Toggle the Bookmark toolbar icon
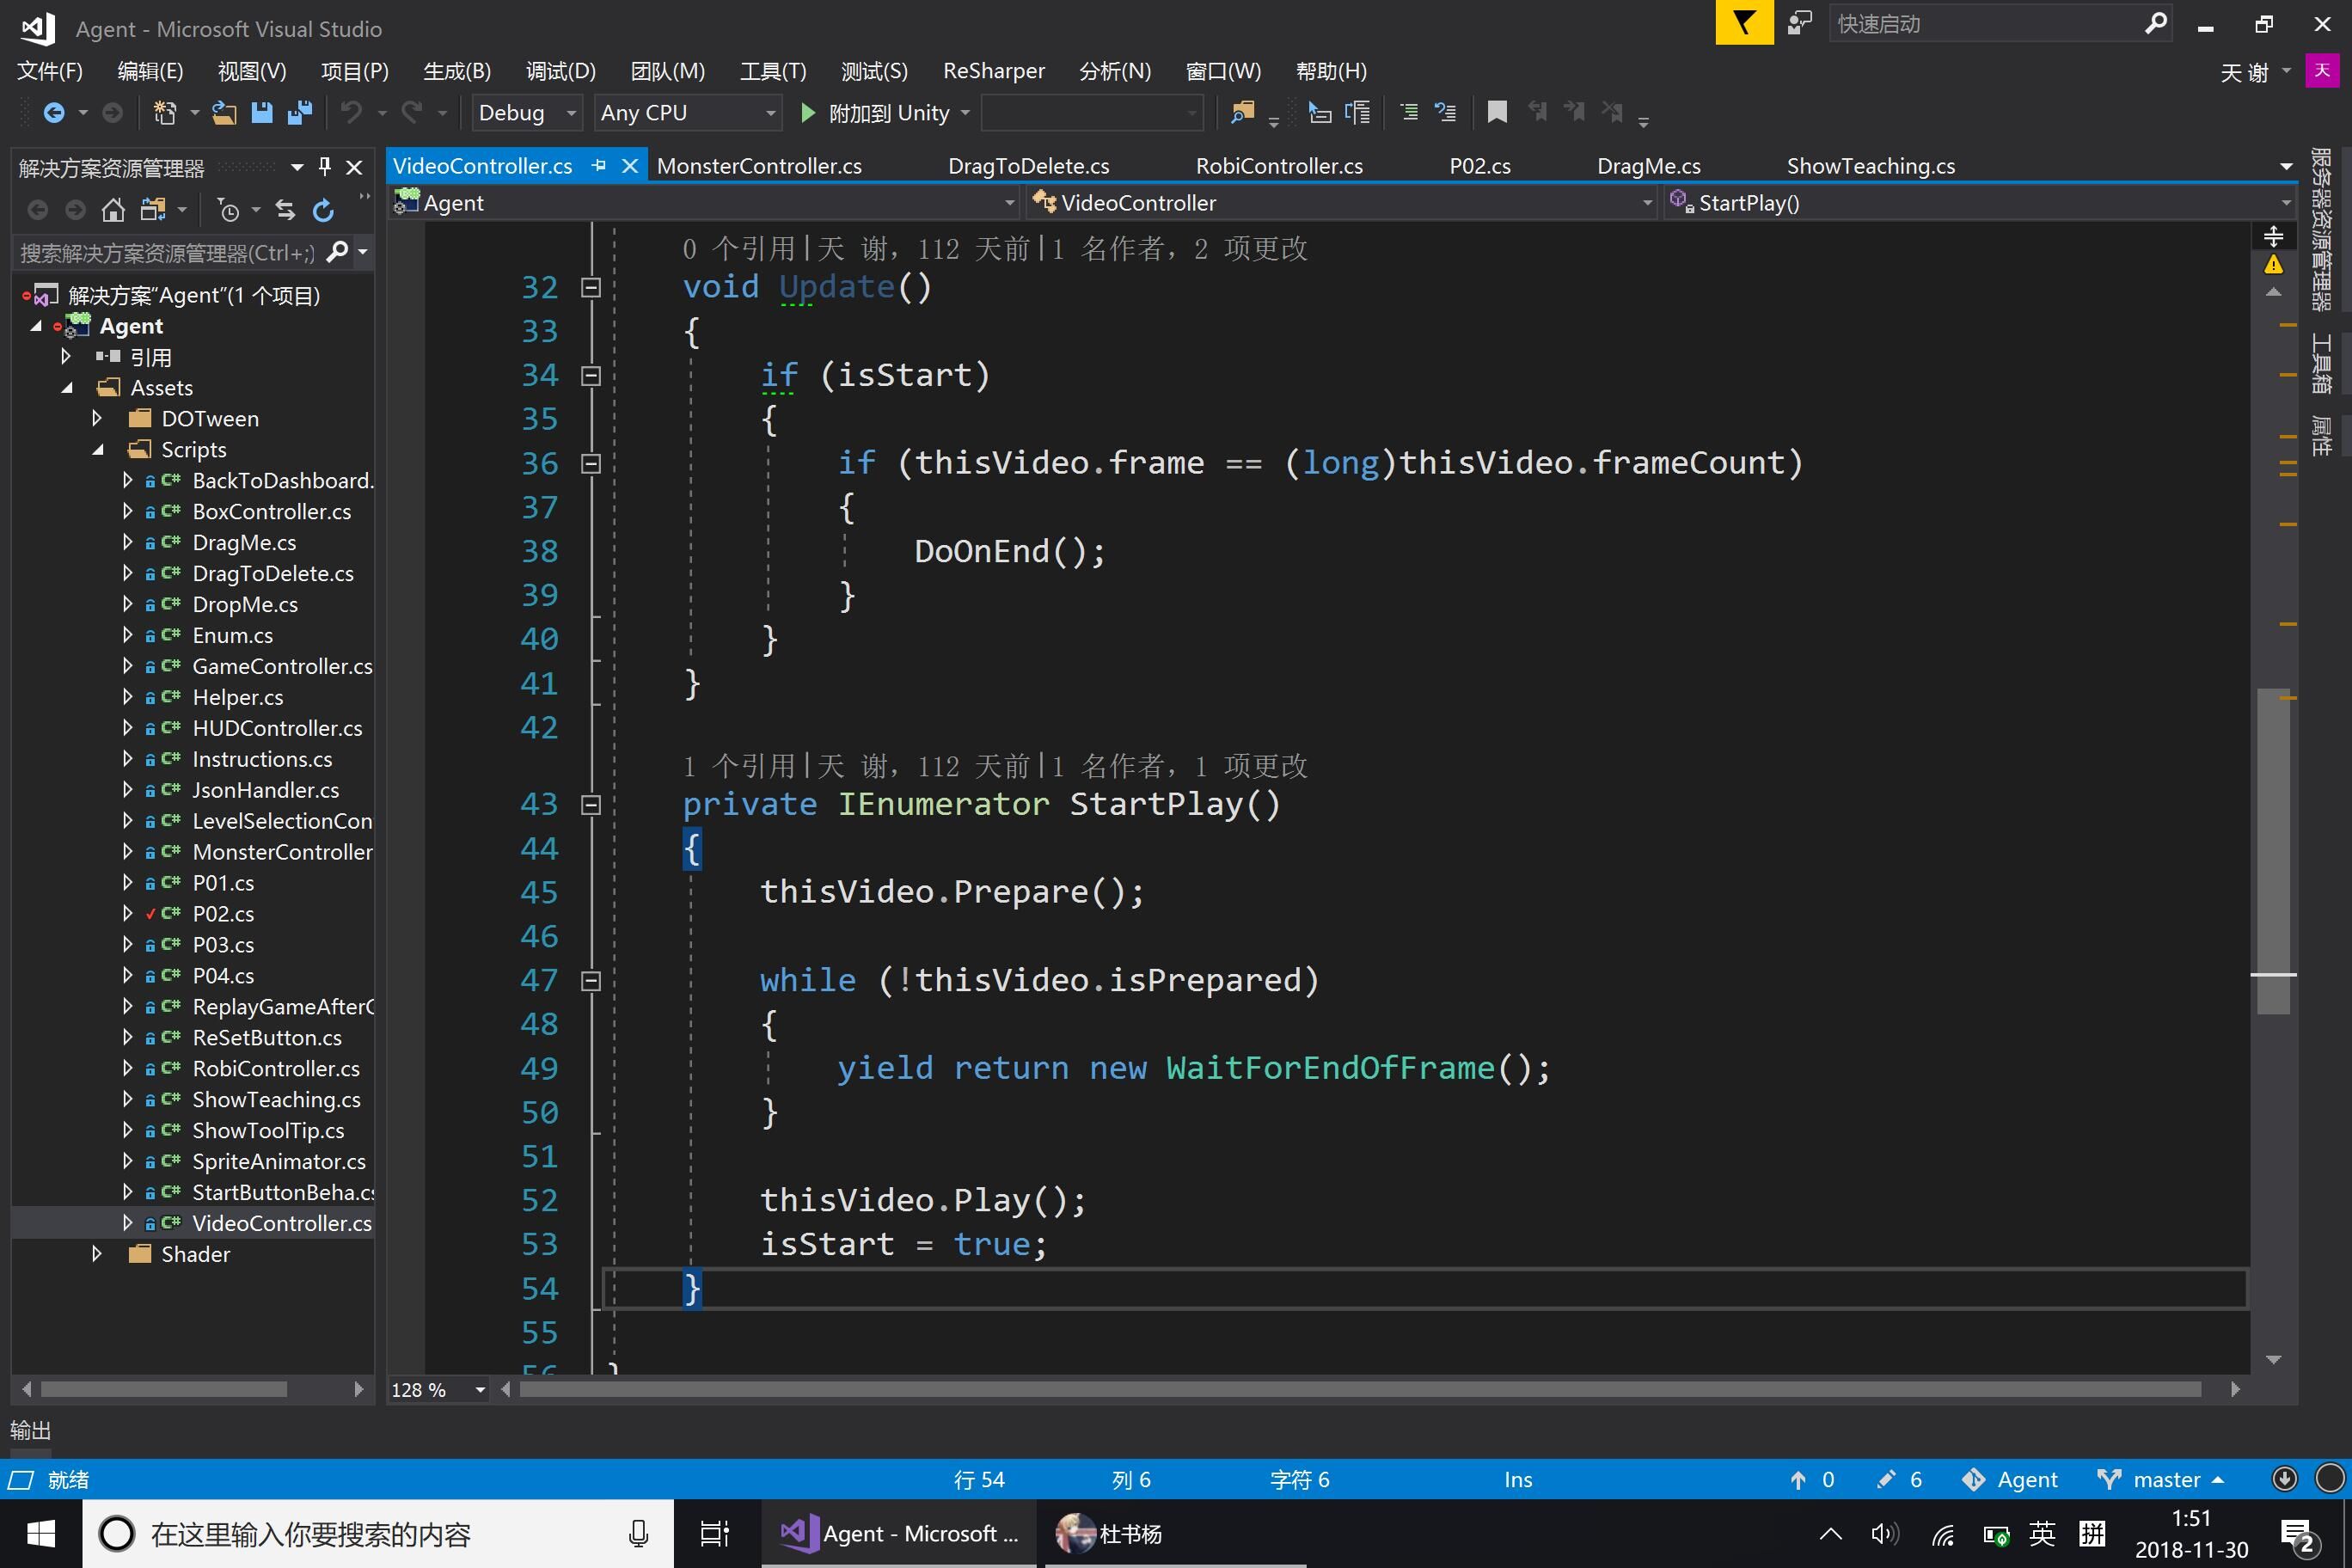This screenshot has width=2352, height=1568. point(1497,112)
